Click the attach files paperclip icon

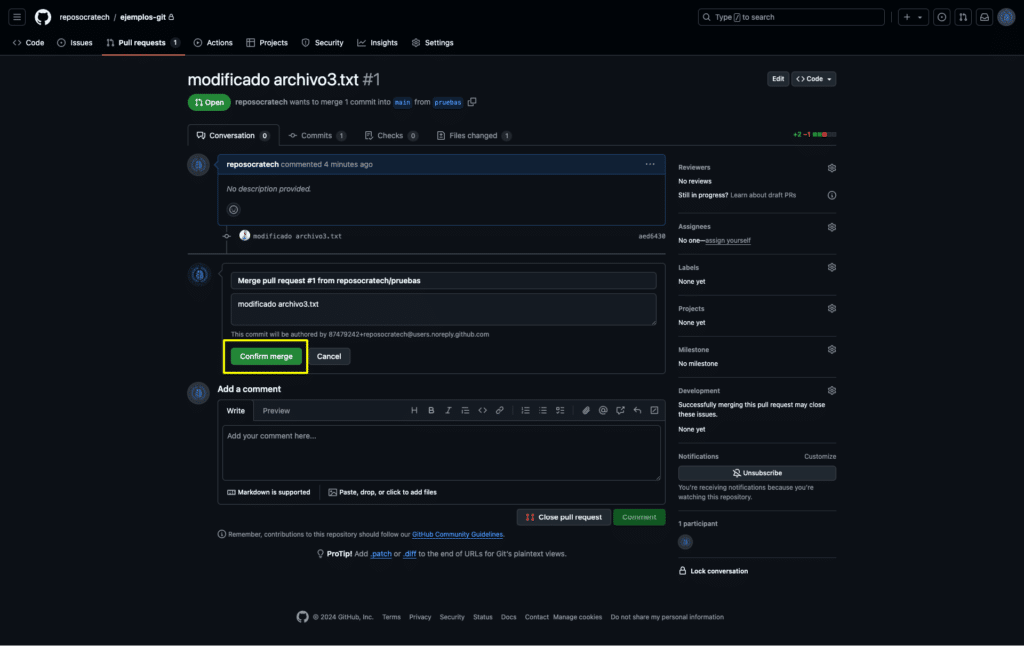point(586,410)
